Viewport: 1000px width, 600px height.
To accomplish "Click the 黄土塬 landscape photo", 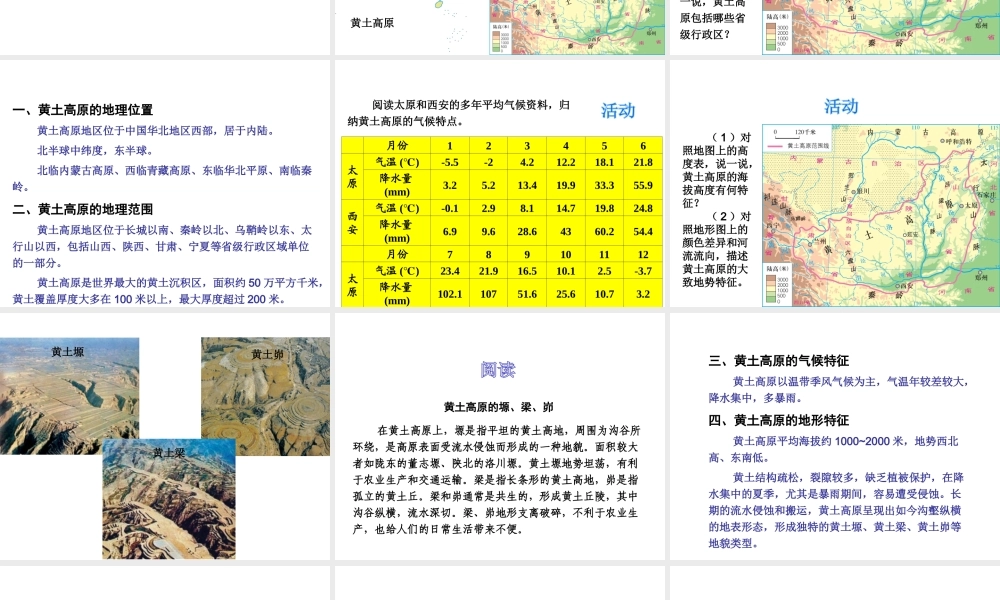I will coord(69,395).
